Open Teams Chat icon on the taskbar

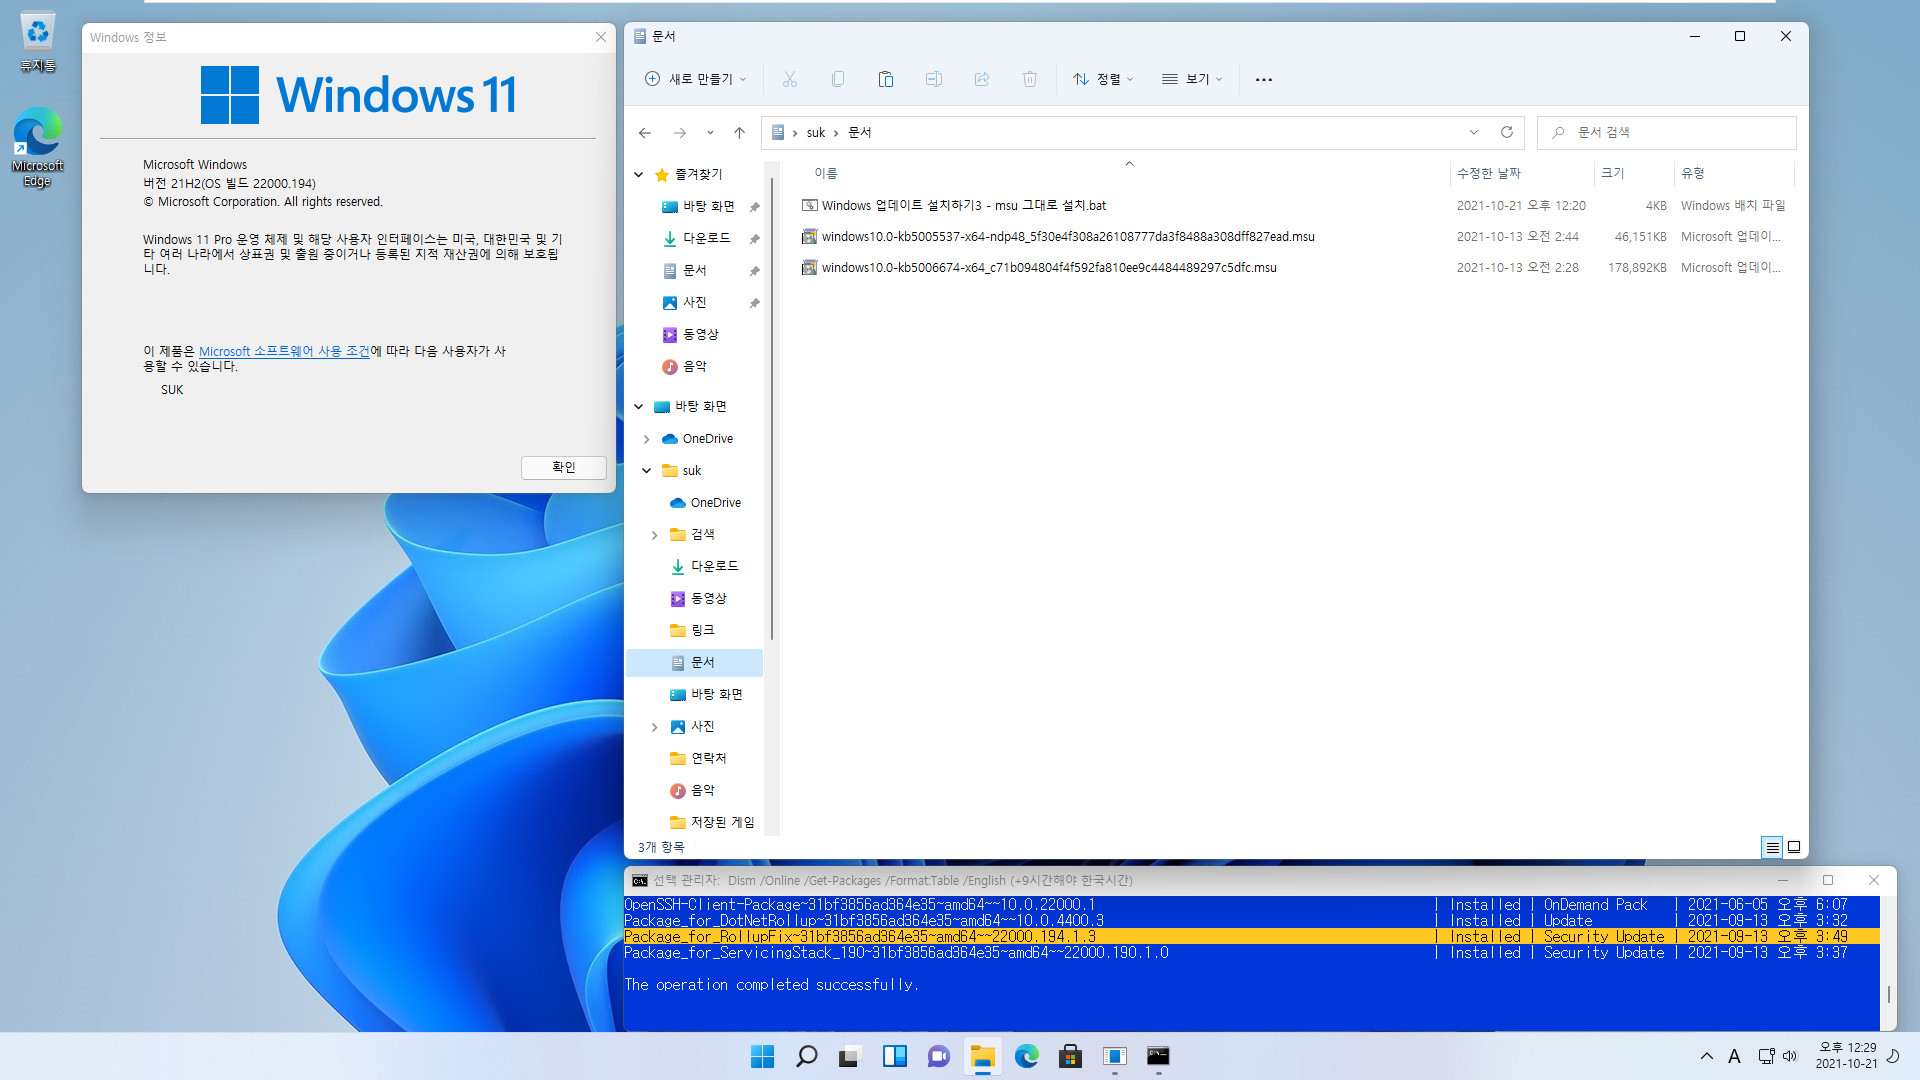click(938, 1056)
